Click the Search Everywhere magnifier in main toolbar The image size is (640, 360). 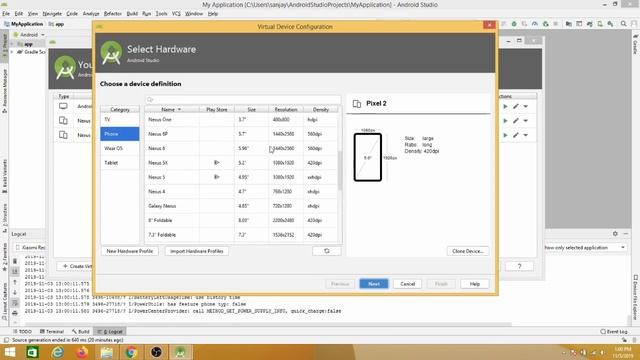click(x=623, y=24)
